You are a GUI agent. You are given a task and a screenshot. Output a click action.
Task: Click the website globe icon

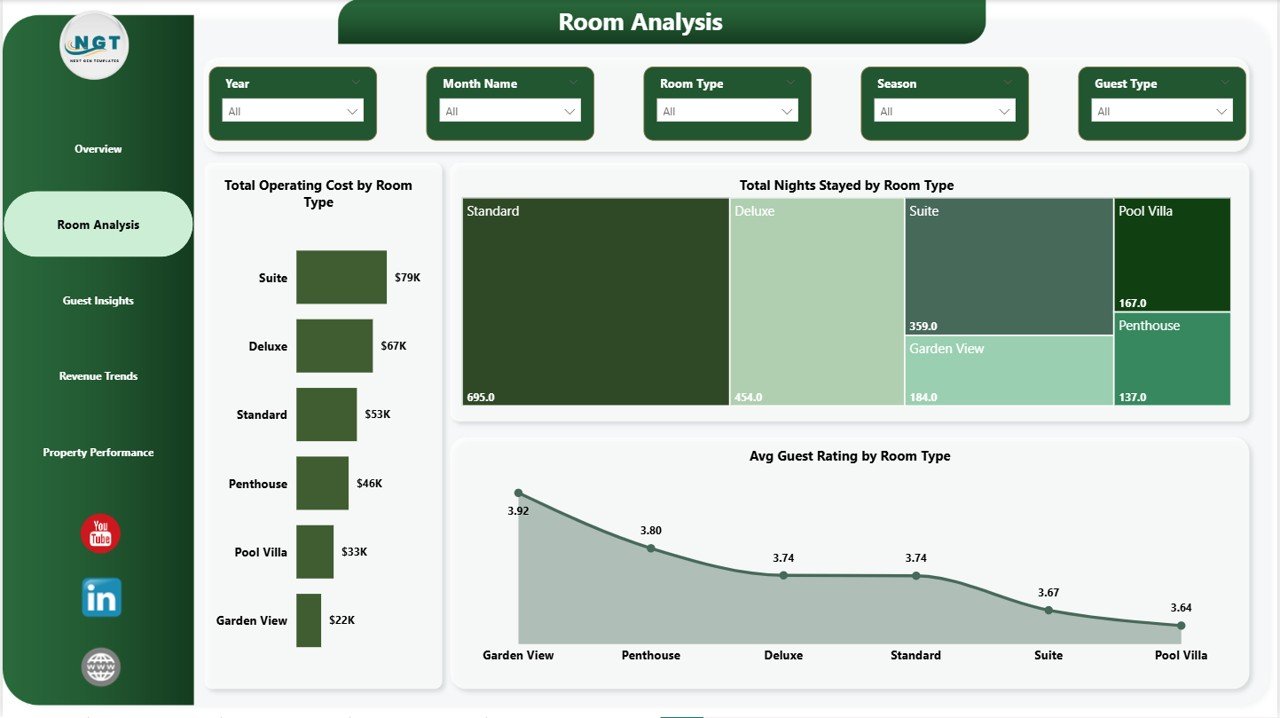point(101,667)
